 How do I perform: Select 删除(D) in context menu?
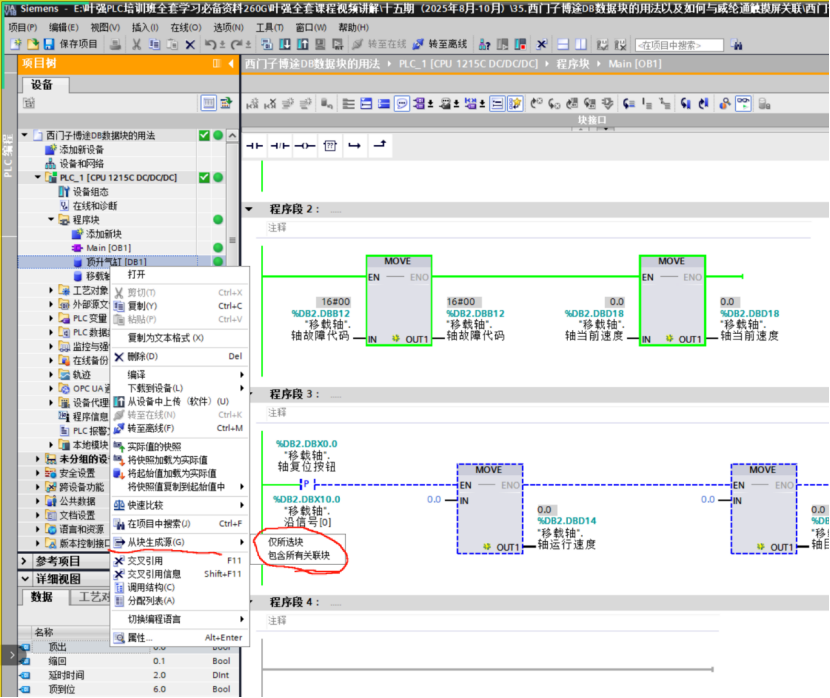click(x=180, y=357)
